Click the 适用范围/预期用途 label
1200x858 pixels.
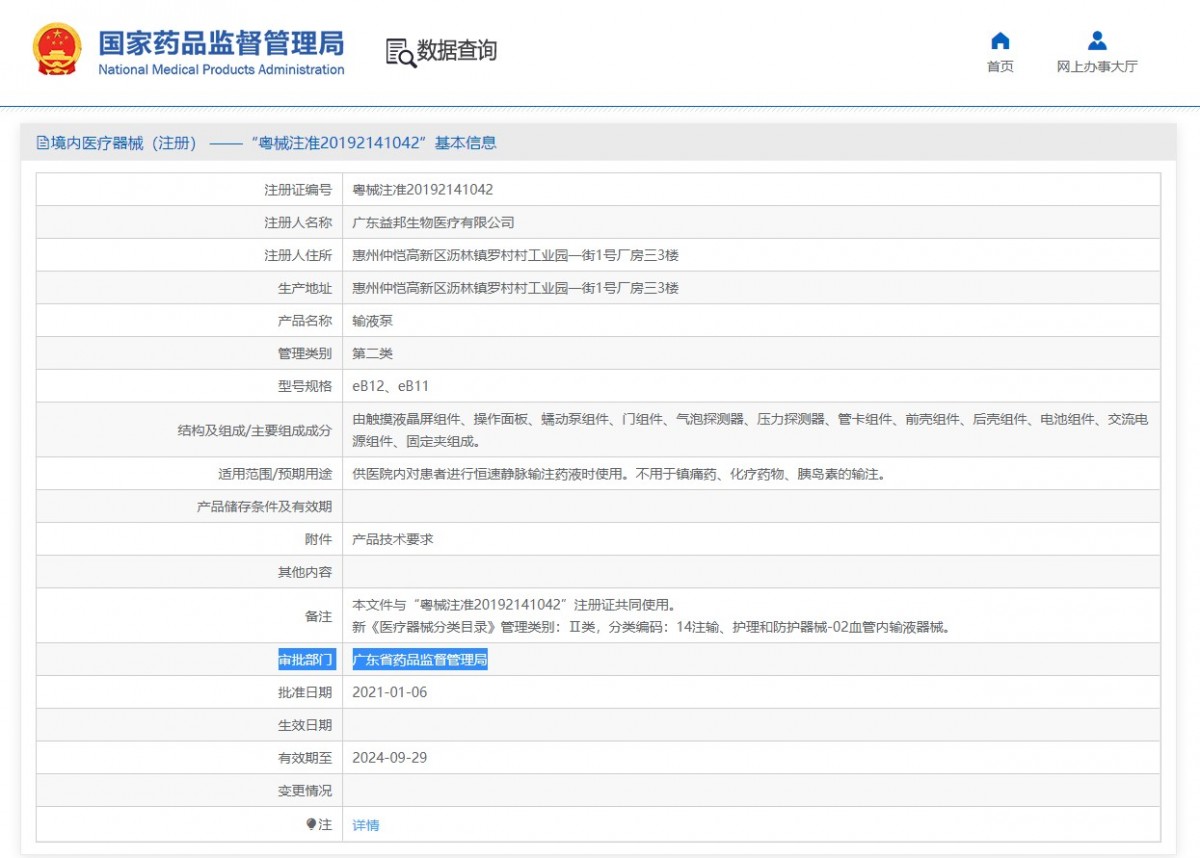pos(275,474)
